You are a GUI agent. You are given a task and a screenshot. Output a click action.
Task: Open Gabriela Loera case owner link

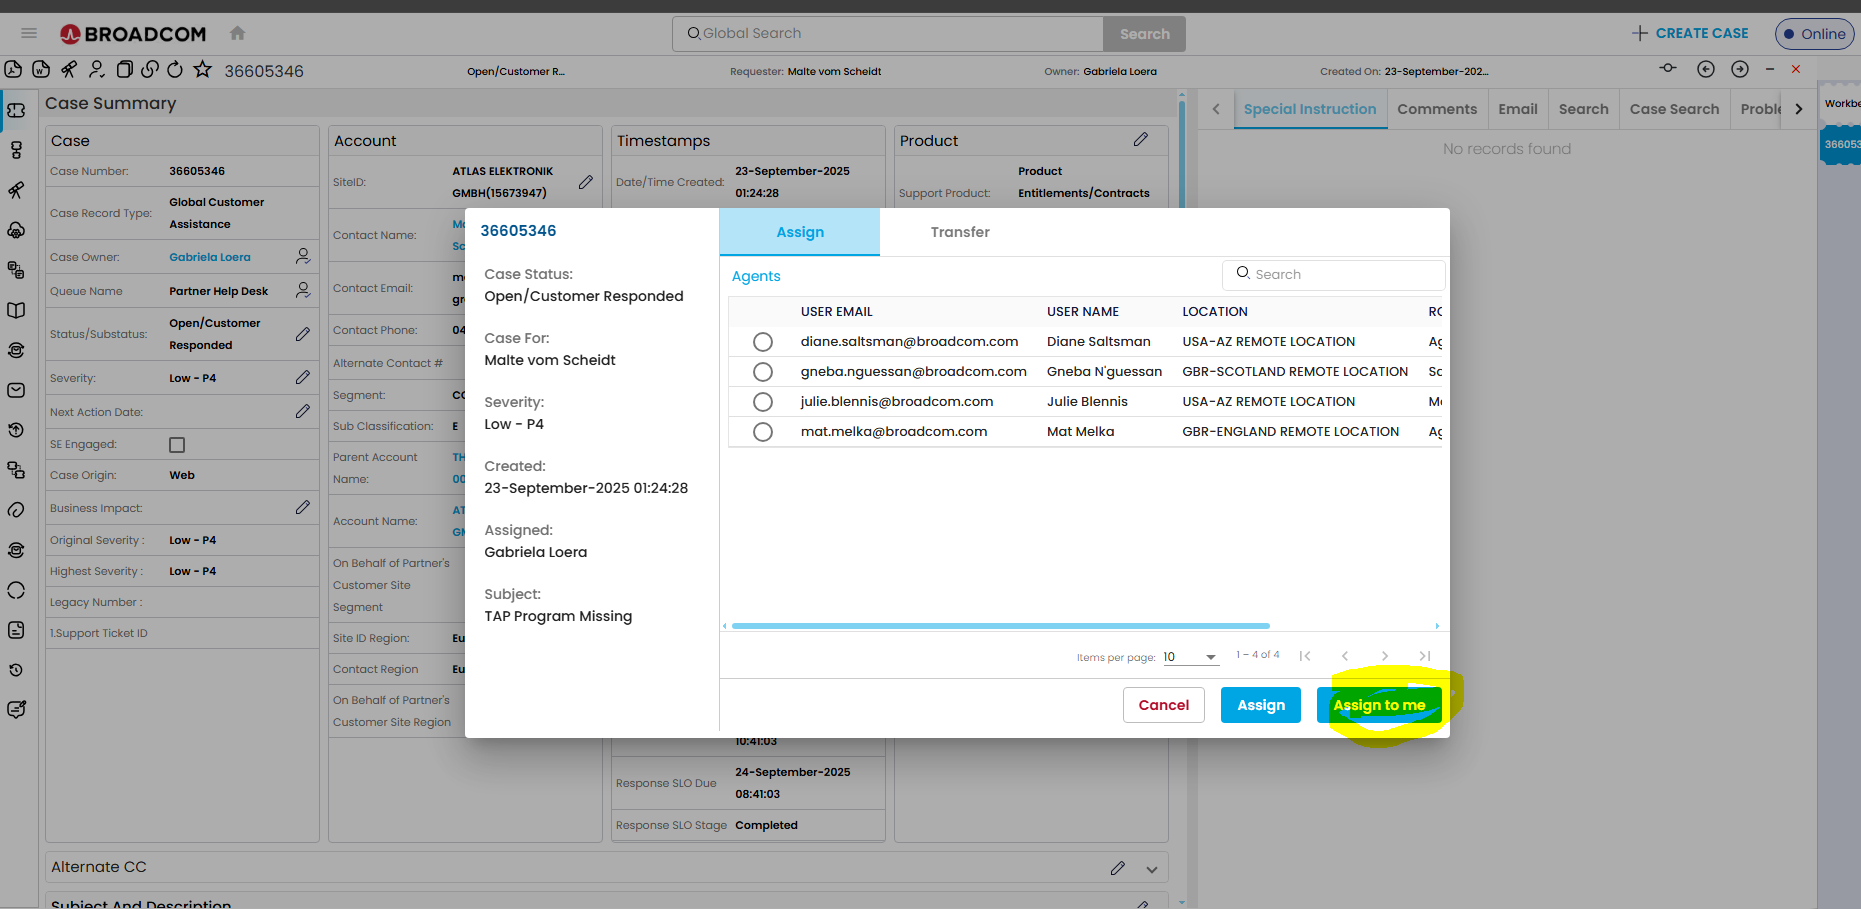210,257
